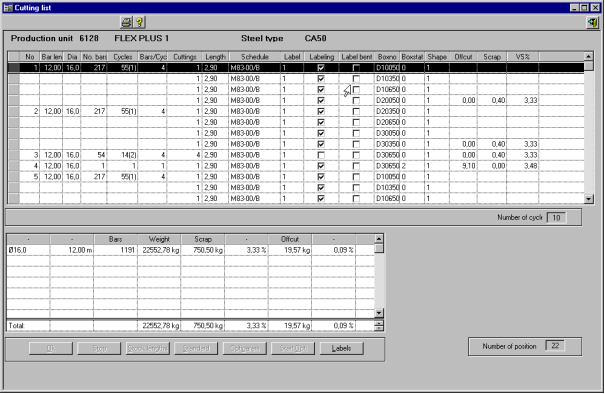Click the Number of cycle field
Image resolution: width=605 pixels, height=394 pixels.
click(556, 218)
